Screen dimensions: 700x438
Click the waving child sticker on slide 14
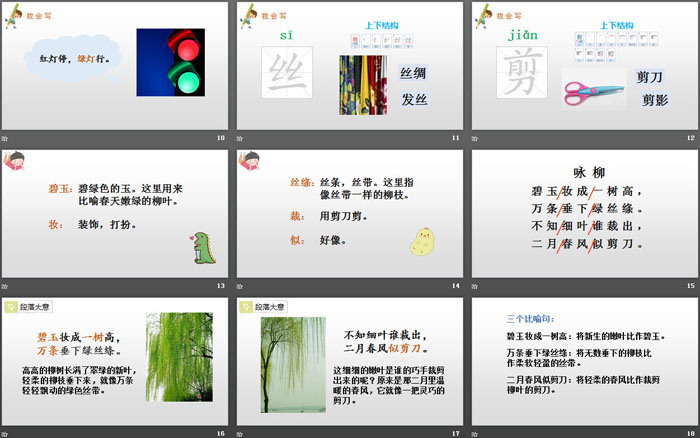pos(249,161)
